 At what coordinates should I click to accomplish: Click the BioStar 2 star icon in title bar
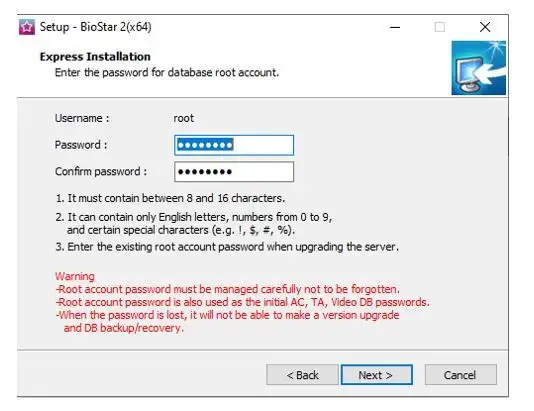pos(27,27)
